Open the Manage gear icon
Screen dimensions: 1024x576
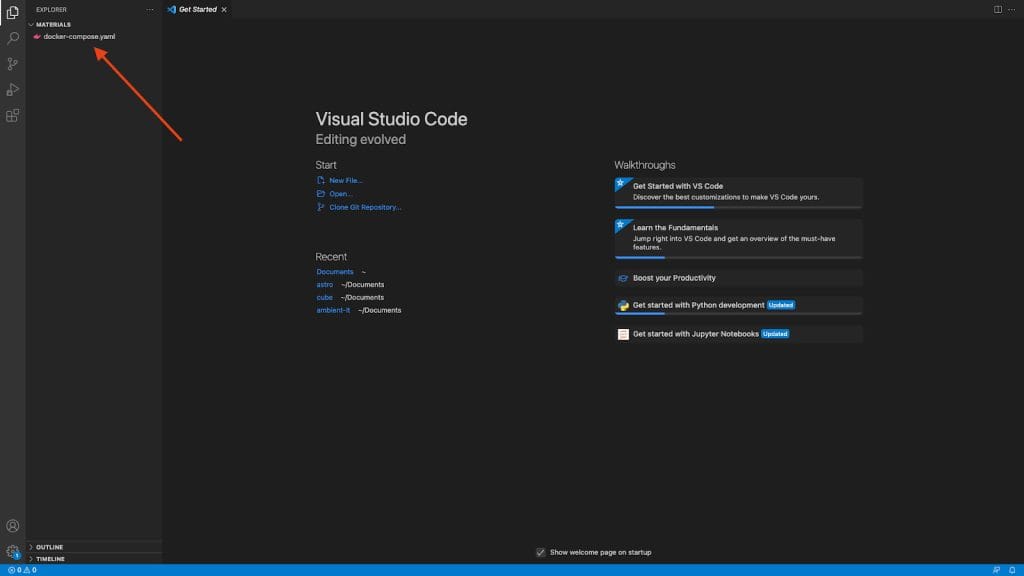(13, 551)
